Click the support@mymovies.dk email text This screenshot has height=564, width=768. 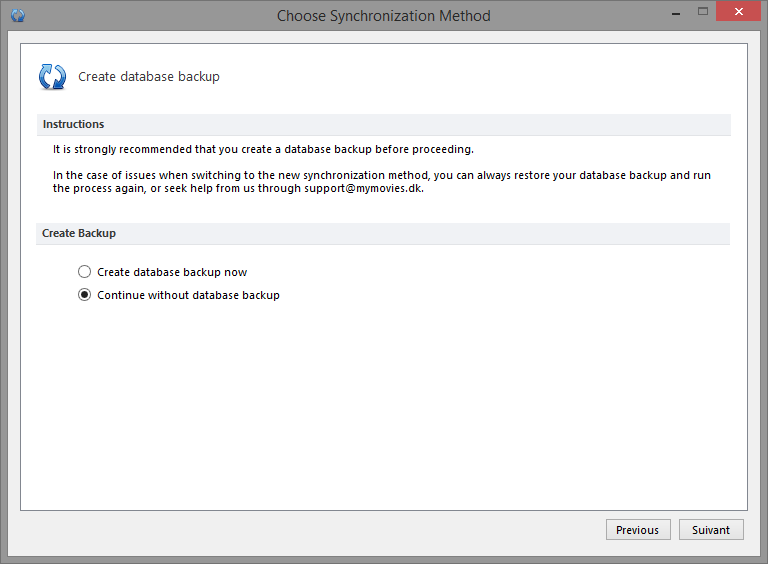point(363,188)
